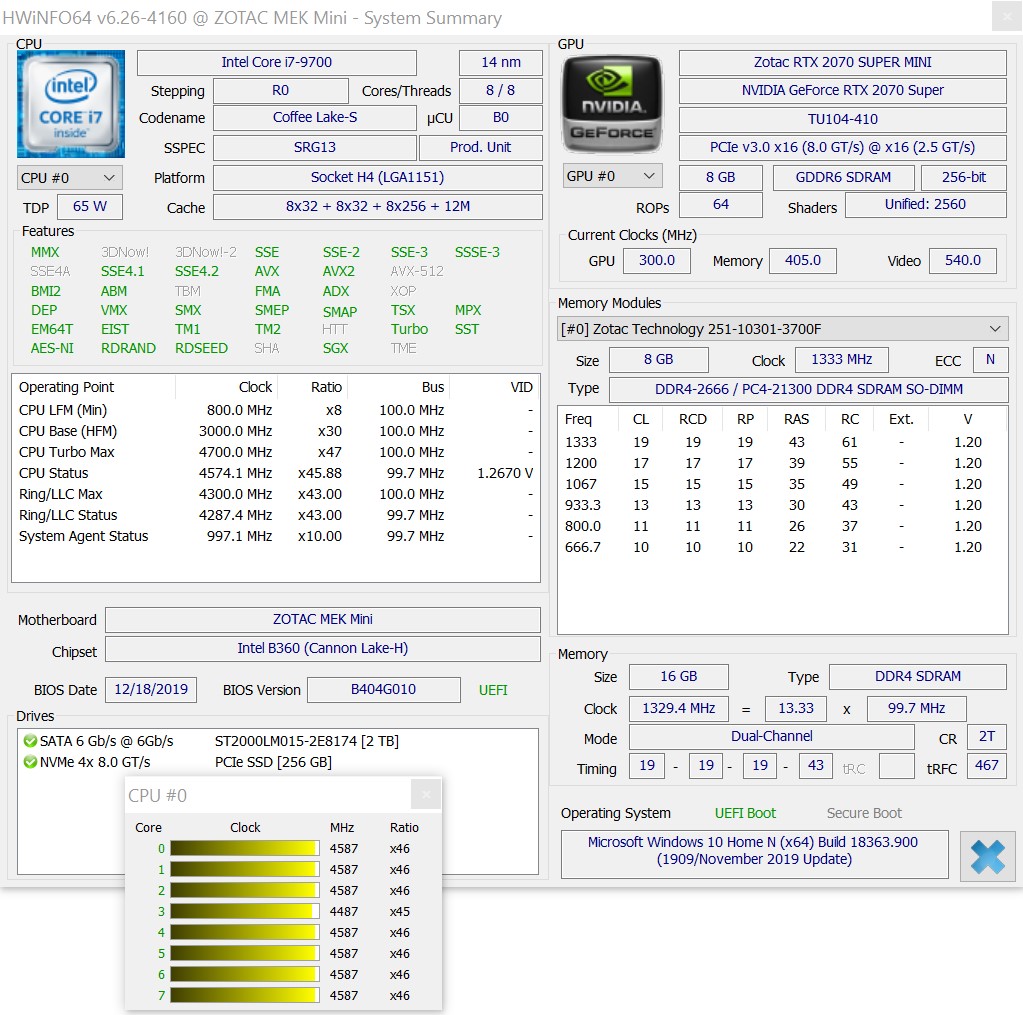This screenshot has width=1023, height=1015.
Task: Click the Unified: 2560 shaders value
Action: click(925, 205)
